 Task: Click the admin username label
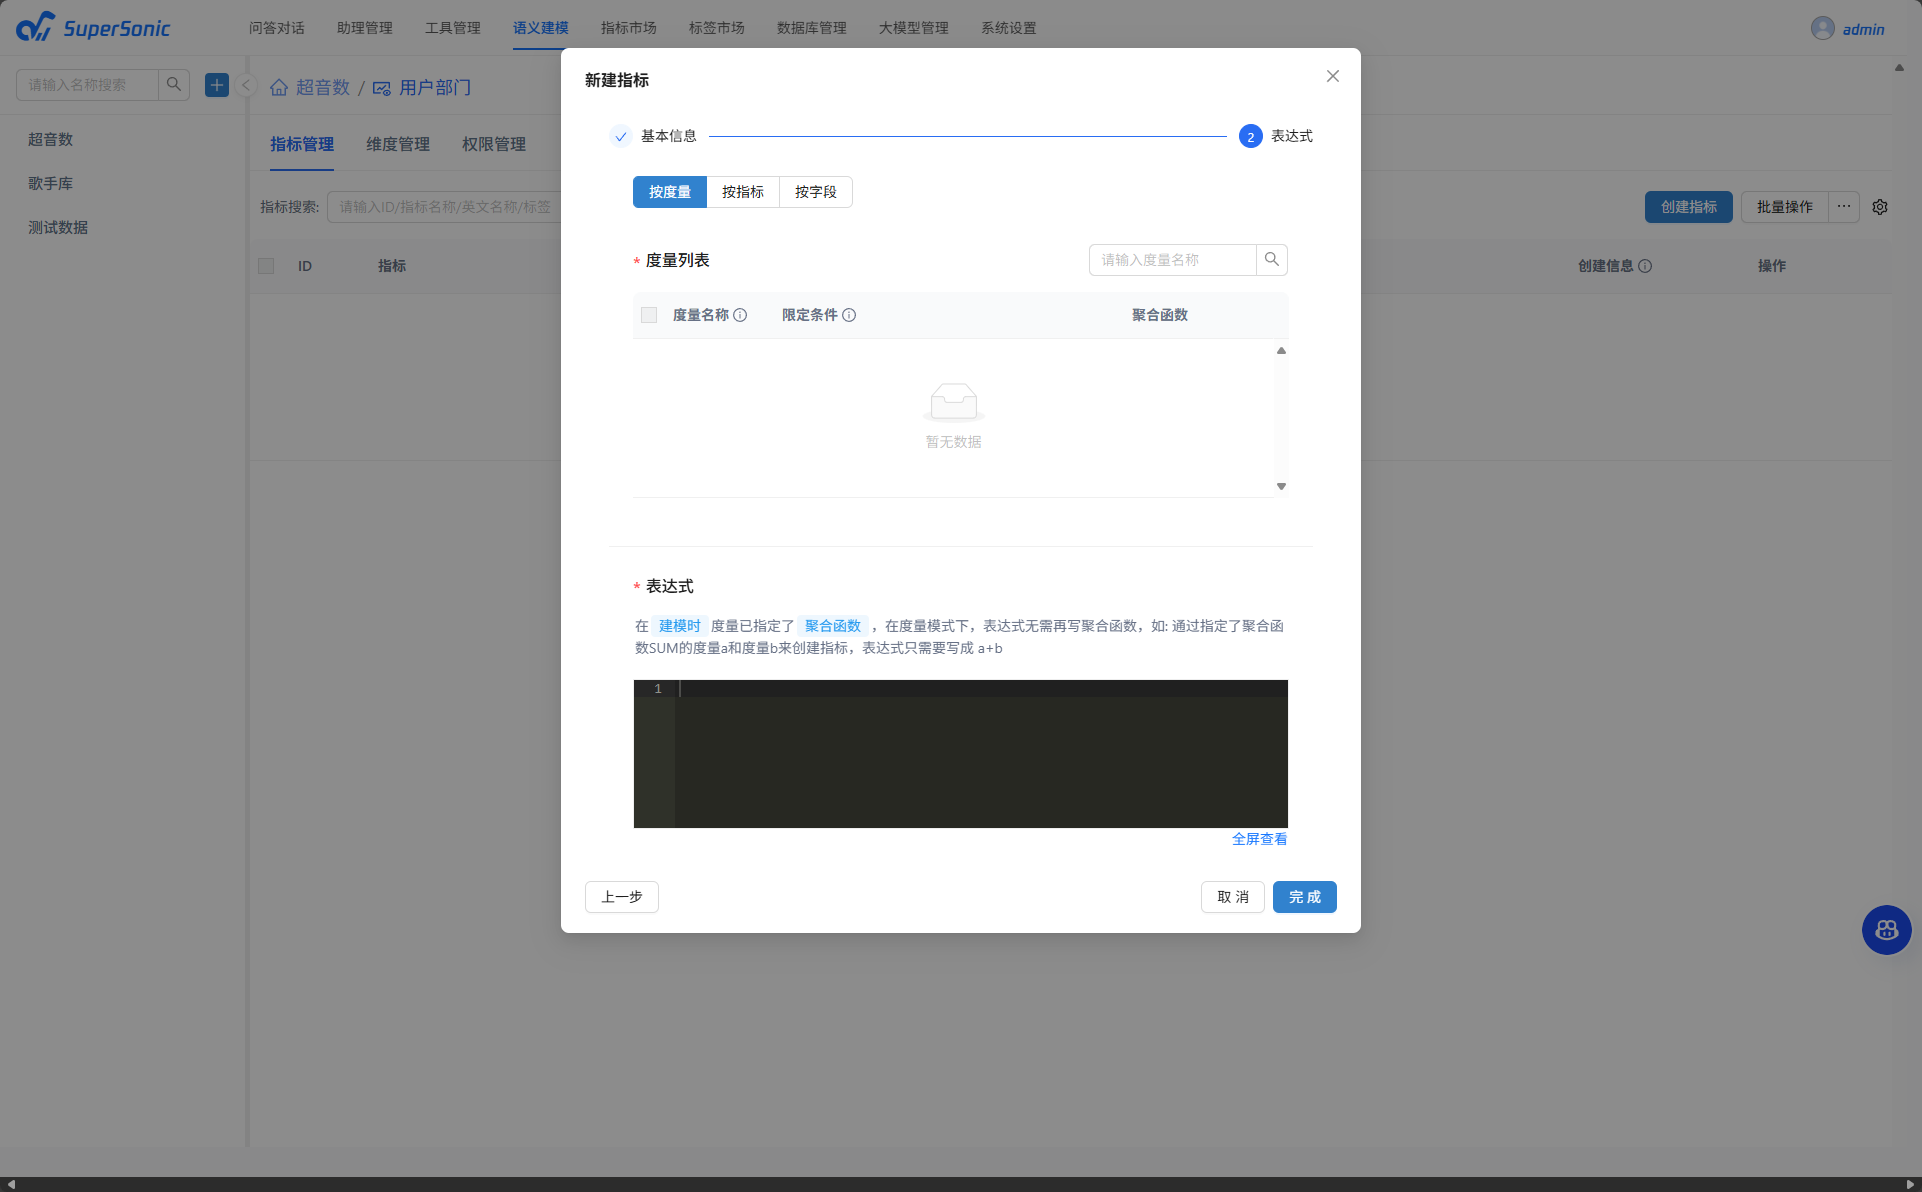coord(1864,29)
